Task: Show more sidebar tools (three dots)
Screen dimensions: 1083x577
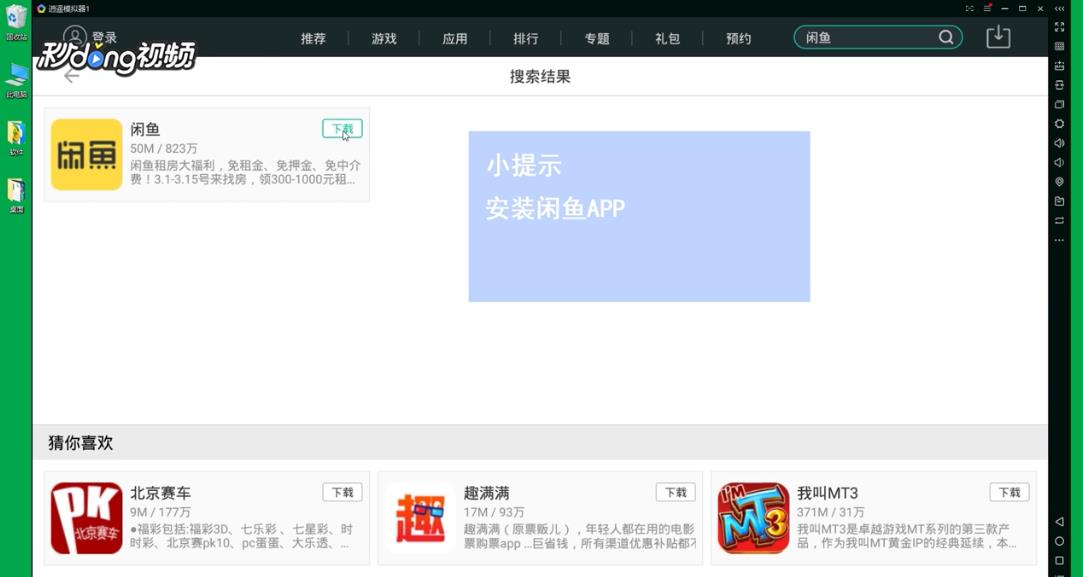Action: point(1059,240)
